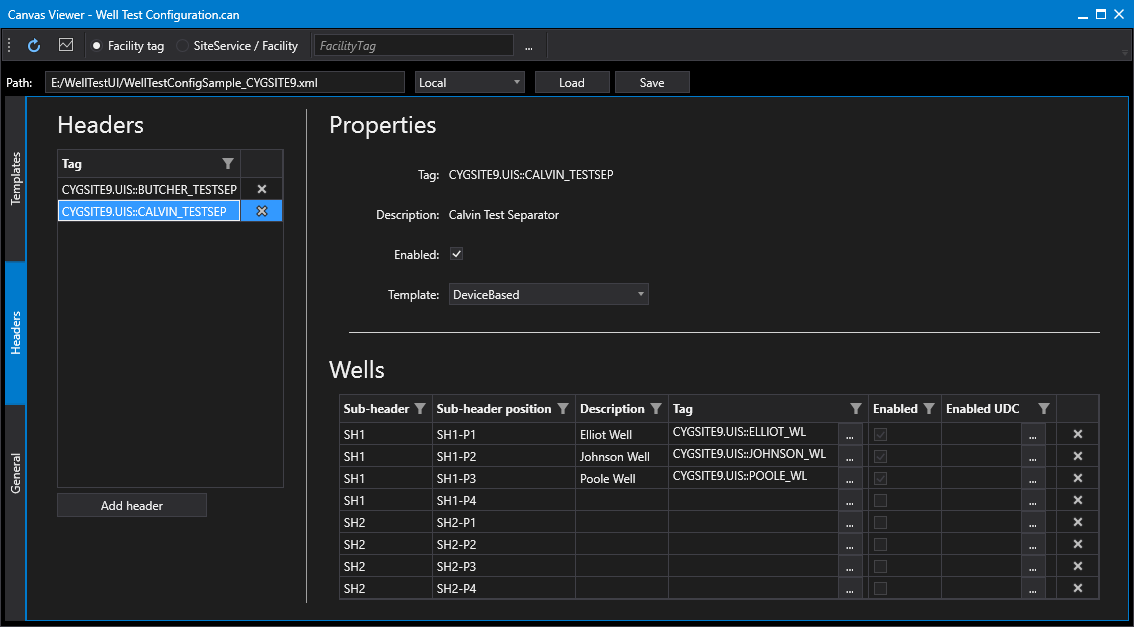
Task: Browse Enabled UDC for Johnson Well row
Action: [x=1033, y=457]
